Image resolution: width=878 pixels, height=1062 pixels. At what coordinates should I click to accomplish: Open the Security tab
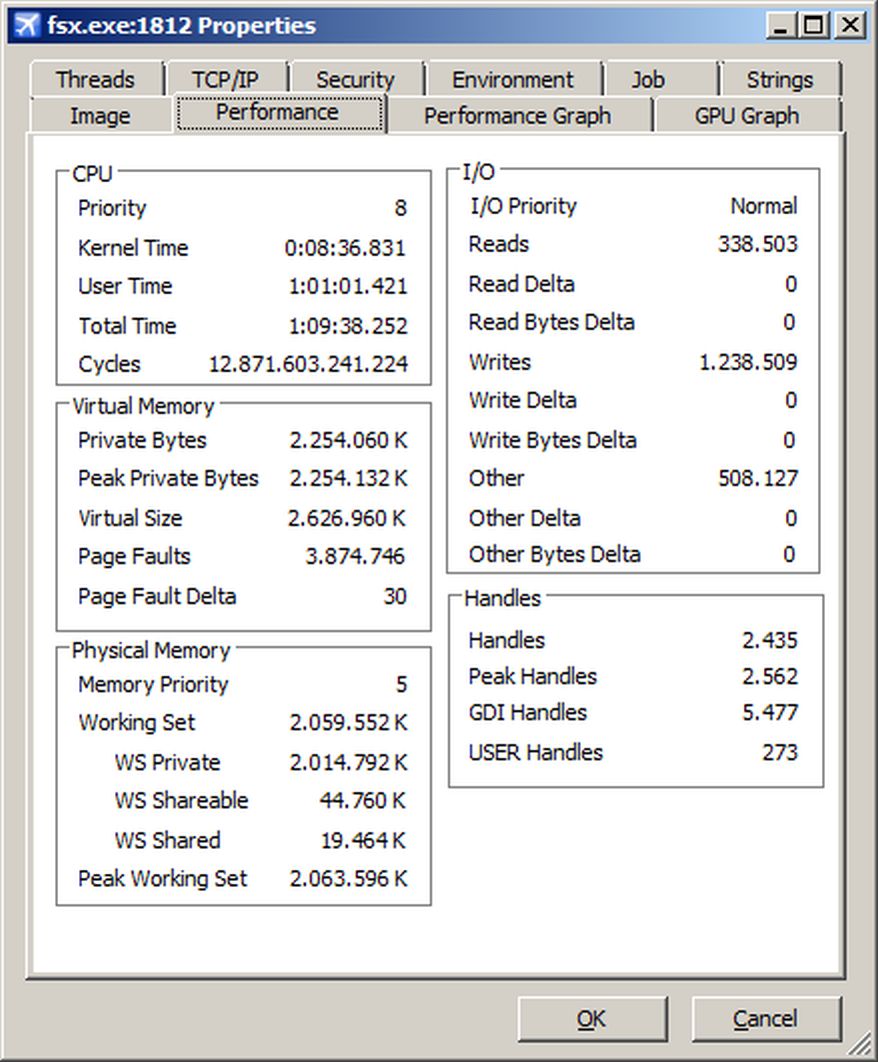coord(355,79)
